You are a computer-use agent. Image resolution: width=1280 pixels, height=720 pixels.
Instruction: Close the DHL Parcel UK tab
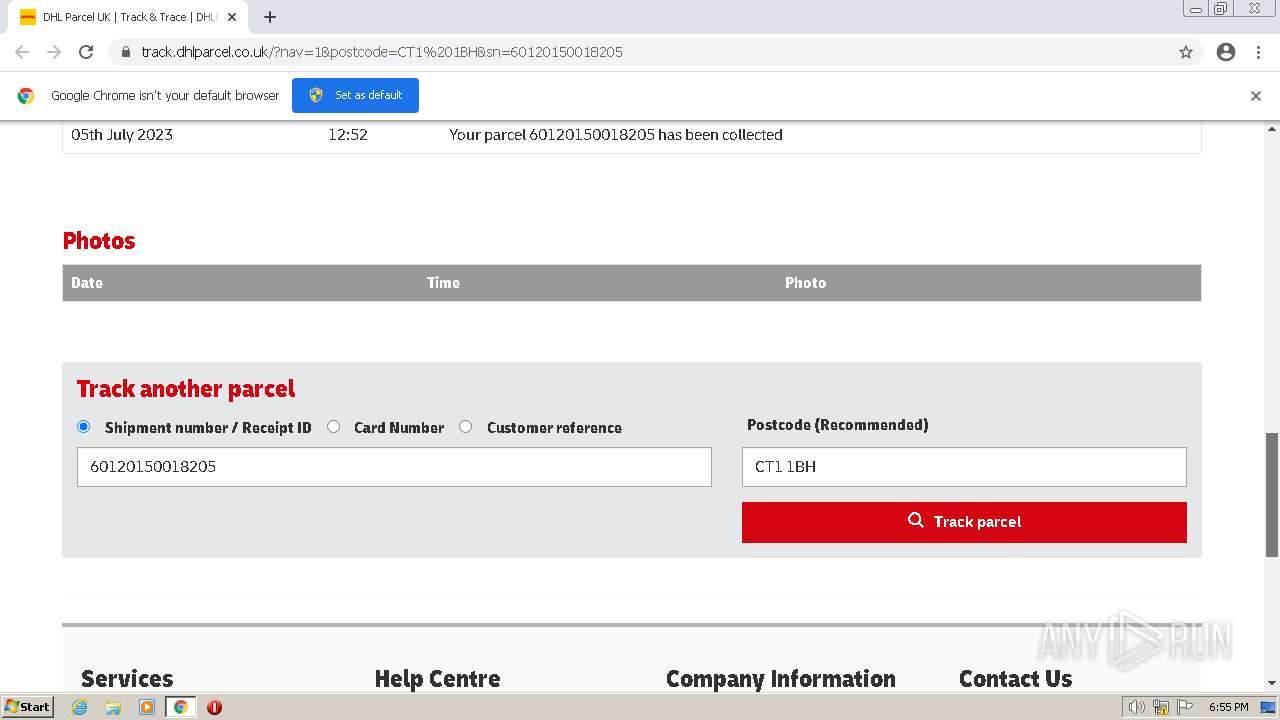click(232, 17)
